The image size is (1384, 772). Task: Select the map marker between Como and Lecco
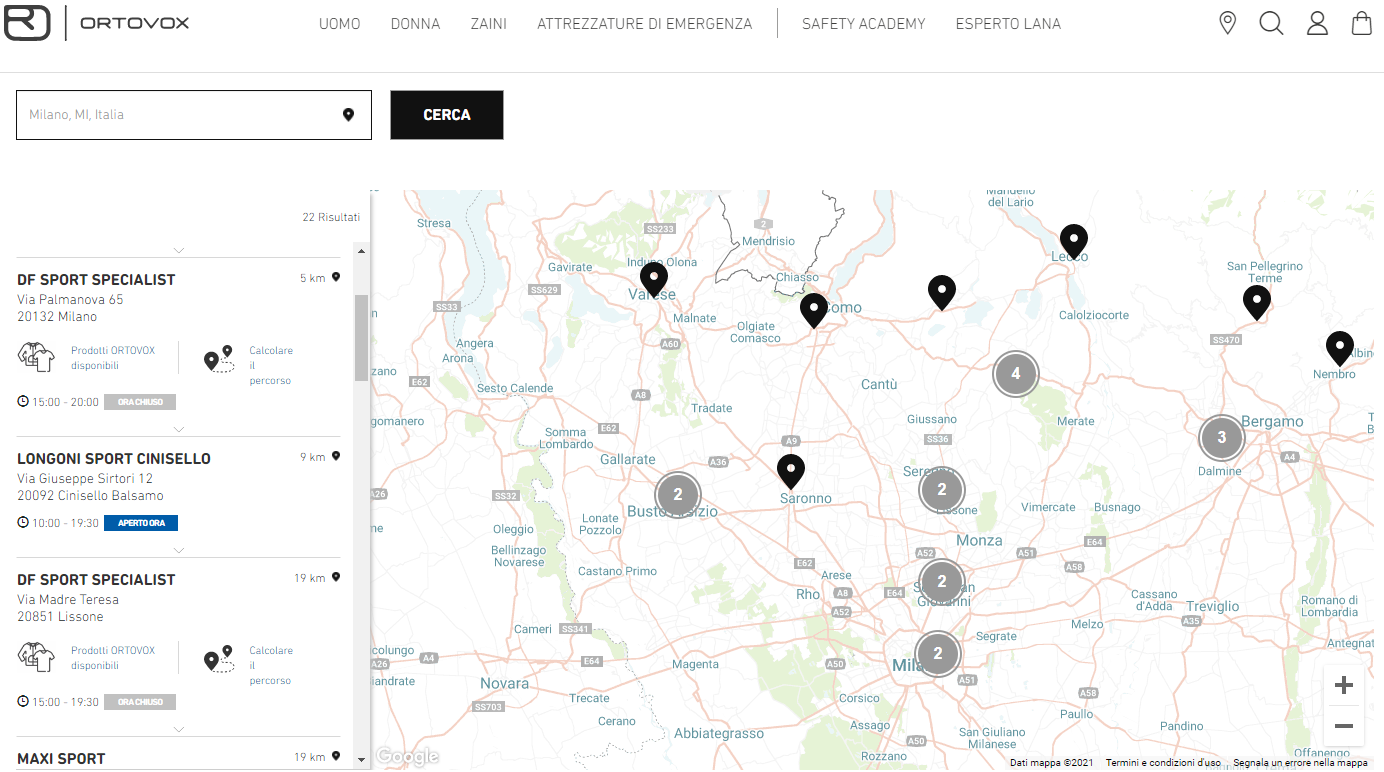pos(942,292)
